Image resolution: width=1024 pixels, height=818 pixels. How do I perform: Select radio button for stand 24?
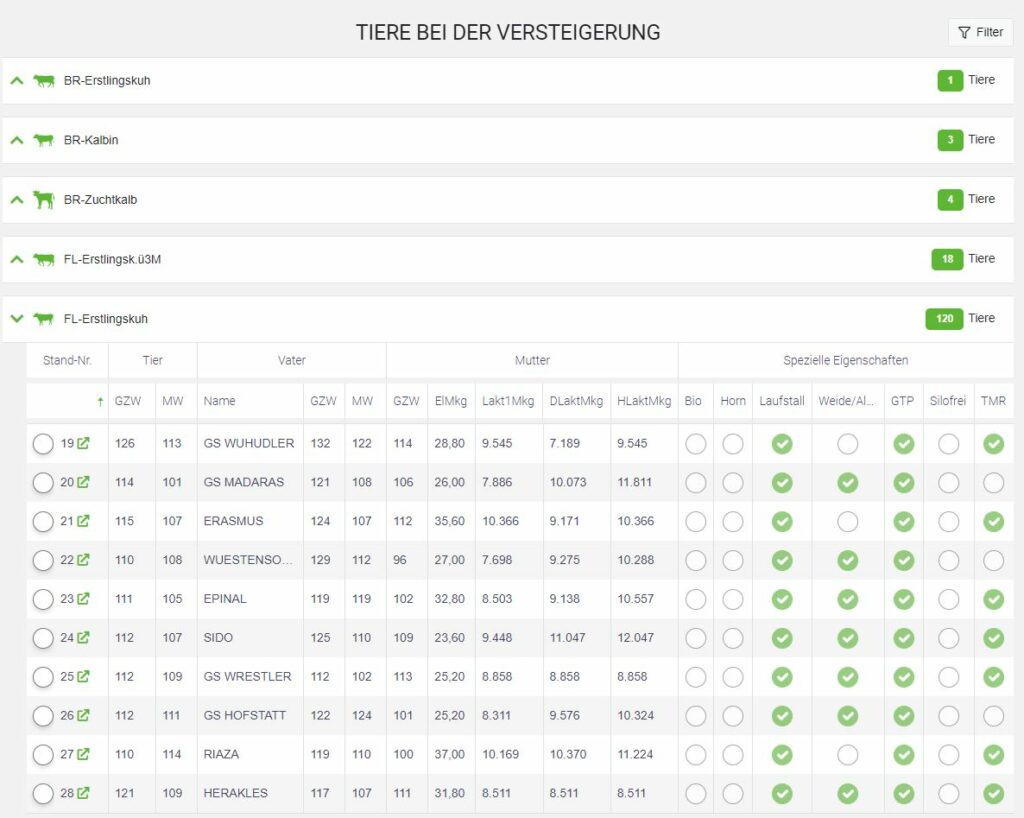[x=43, y=638]
